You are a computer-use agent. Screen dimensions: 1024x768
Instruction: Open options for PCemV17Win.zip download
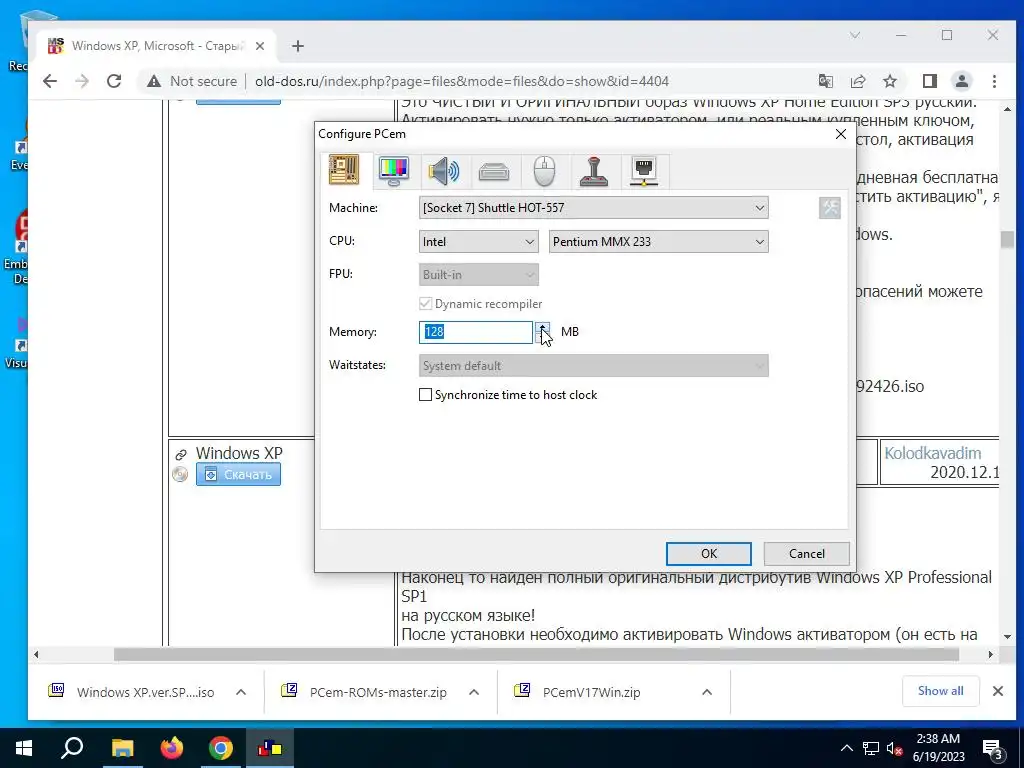[707, 692]
